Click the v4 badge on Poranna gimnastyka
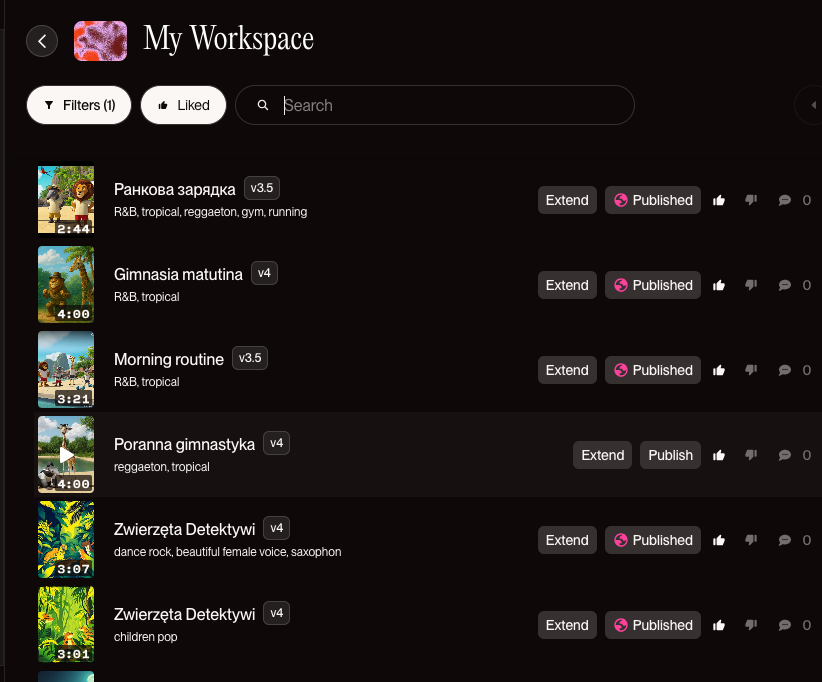822x682 pixels. click(x=276, y=443)
